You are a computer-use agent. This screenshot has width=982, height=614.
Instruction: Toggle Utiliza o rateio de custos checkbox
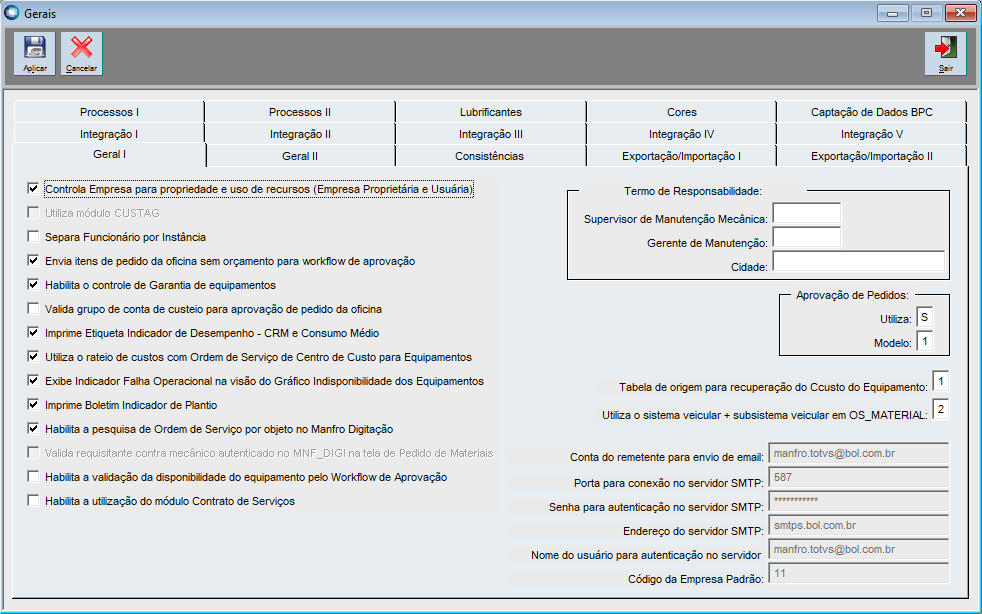tap(33, 356)
